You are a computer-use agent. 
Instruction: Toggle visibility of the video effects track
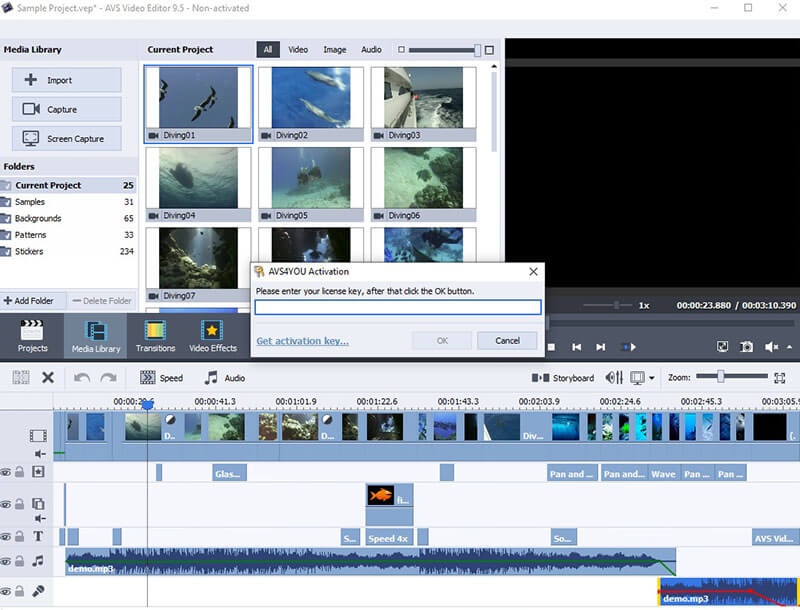pyautogui.click(x=6, y=472)
